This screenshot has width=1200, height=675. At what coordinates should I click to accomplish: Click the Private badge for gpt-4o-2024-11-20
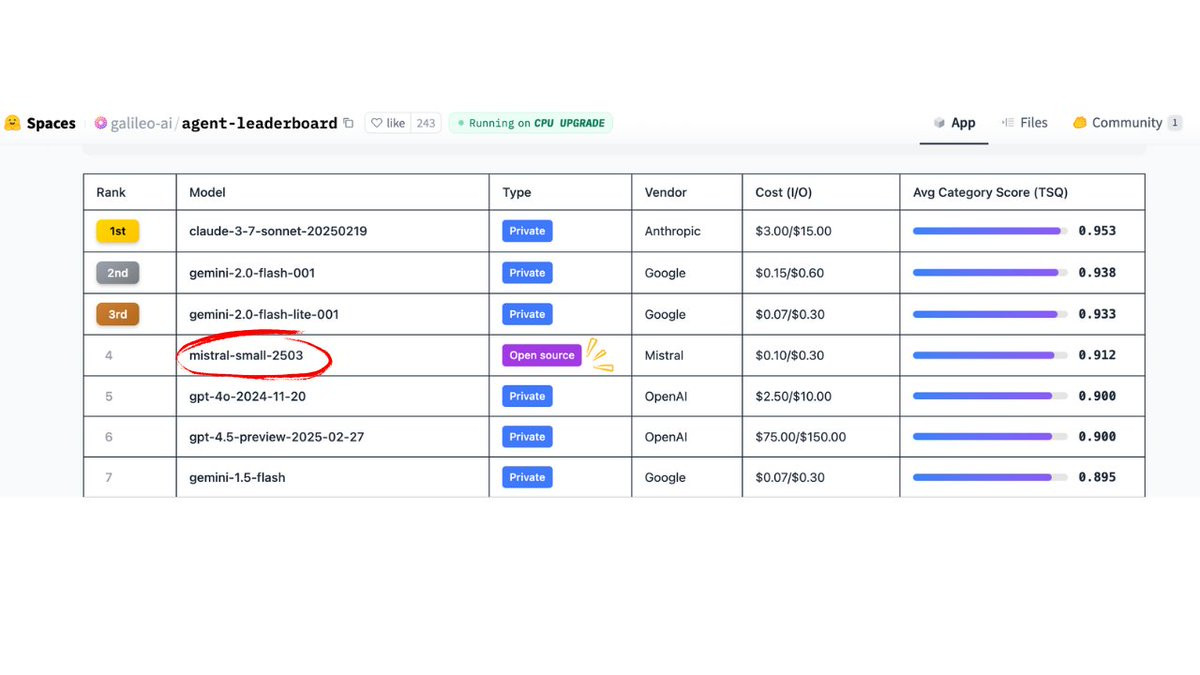pos(527,396)
